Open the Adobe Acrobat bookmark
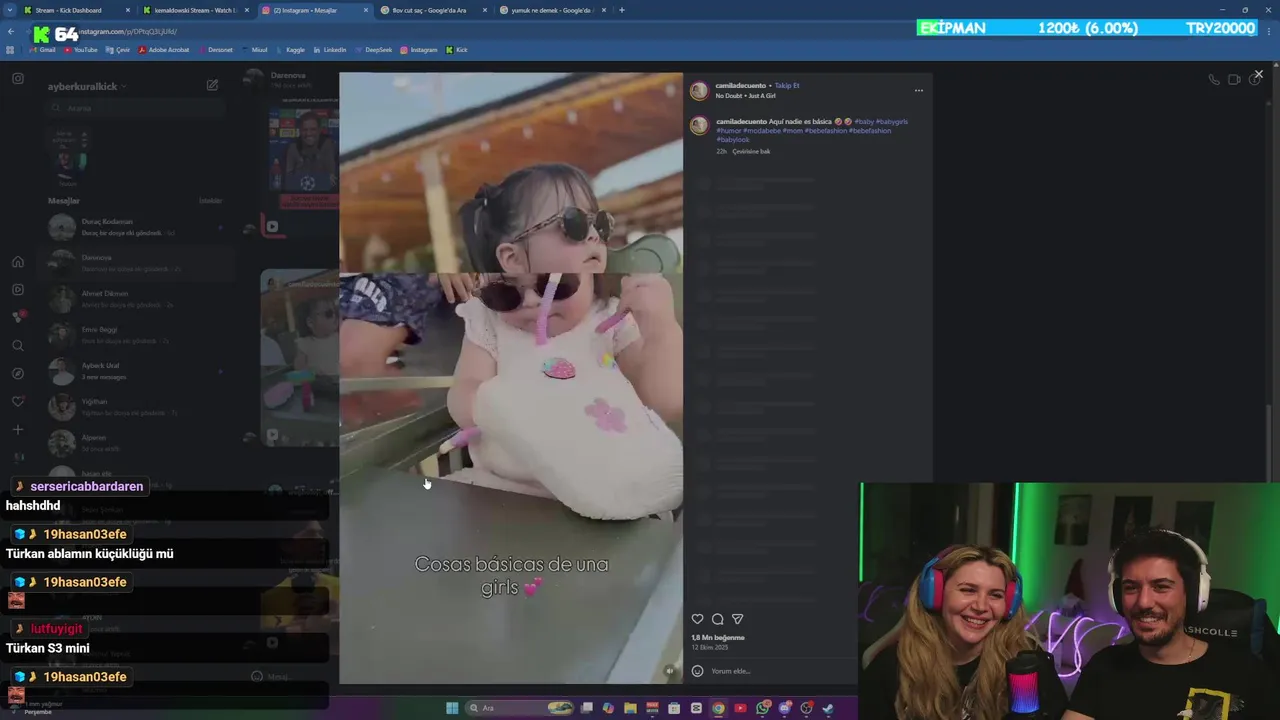 click(x=164, y=50)
